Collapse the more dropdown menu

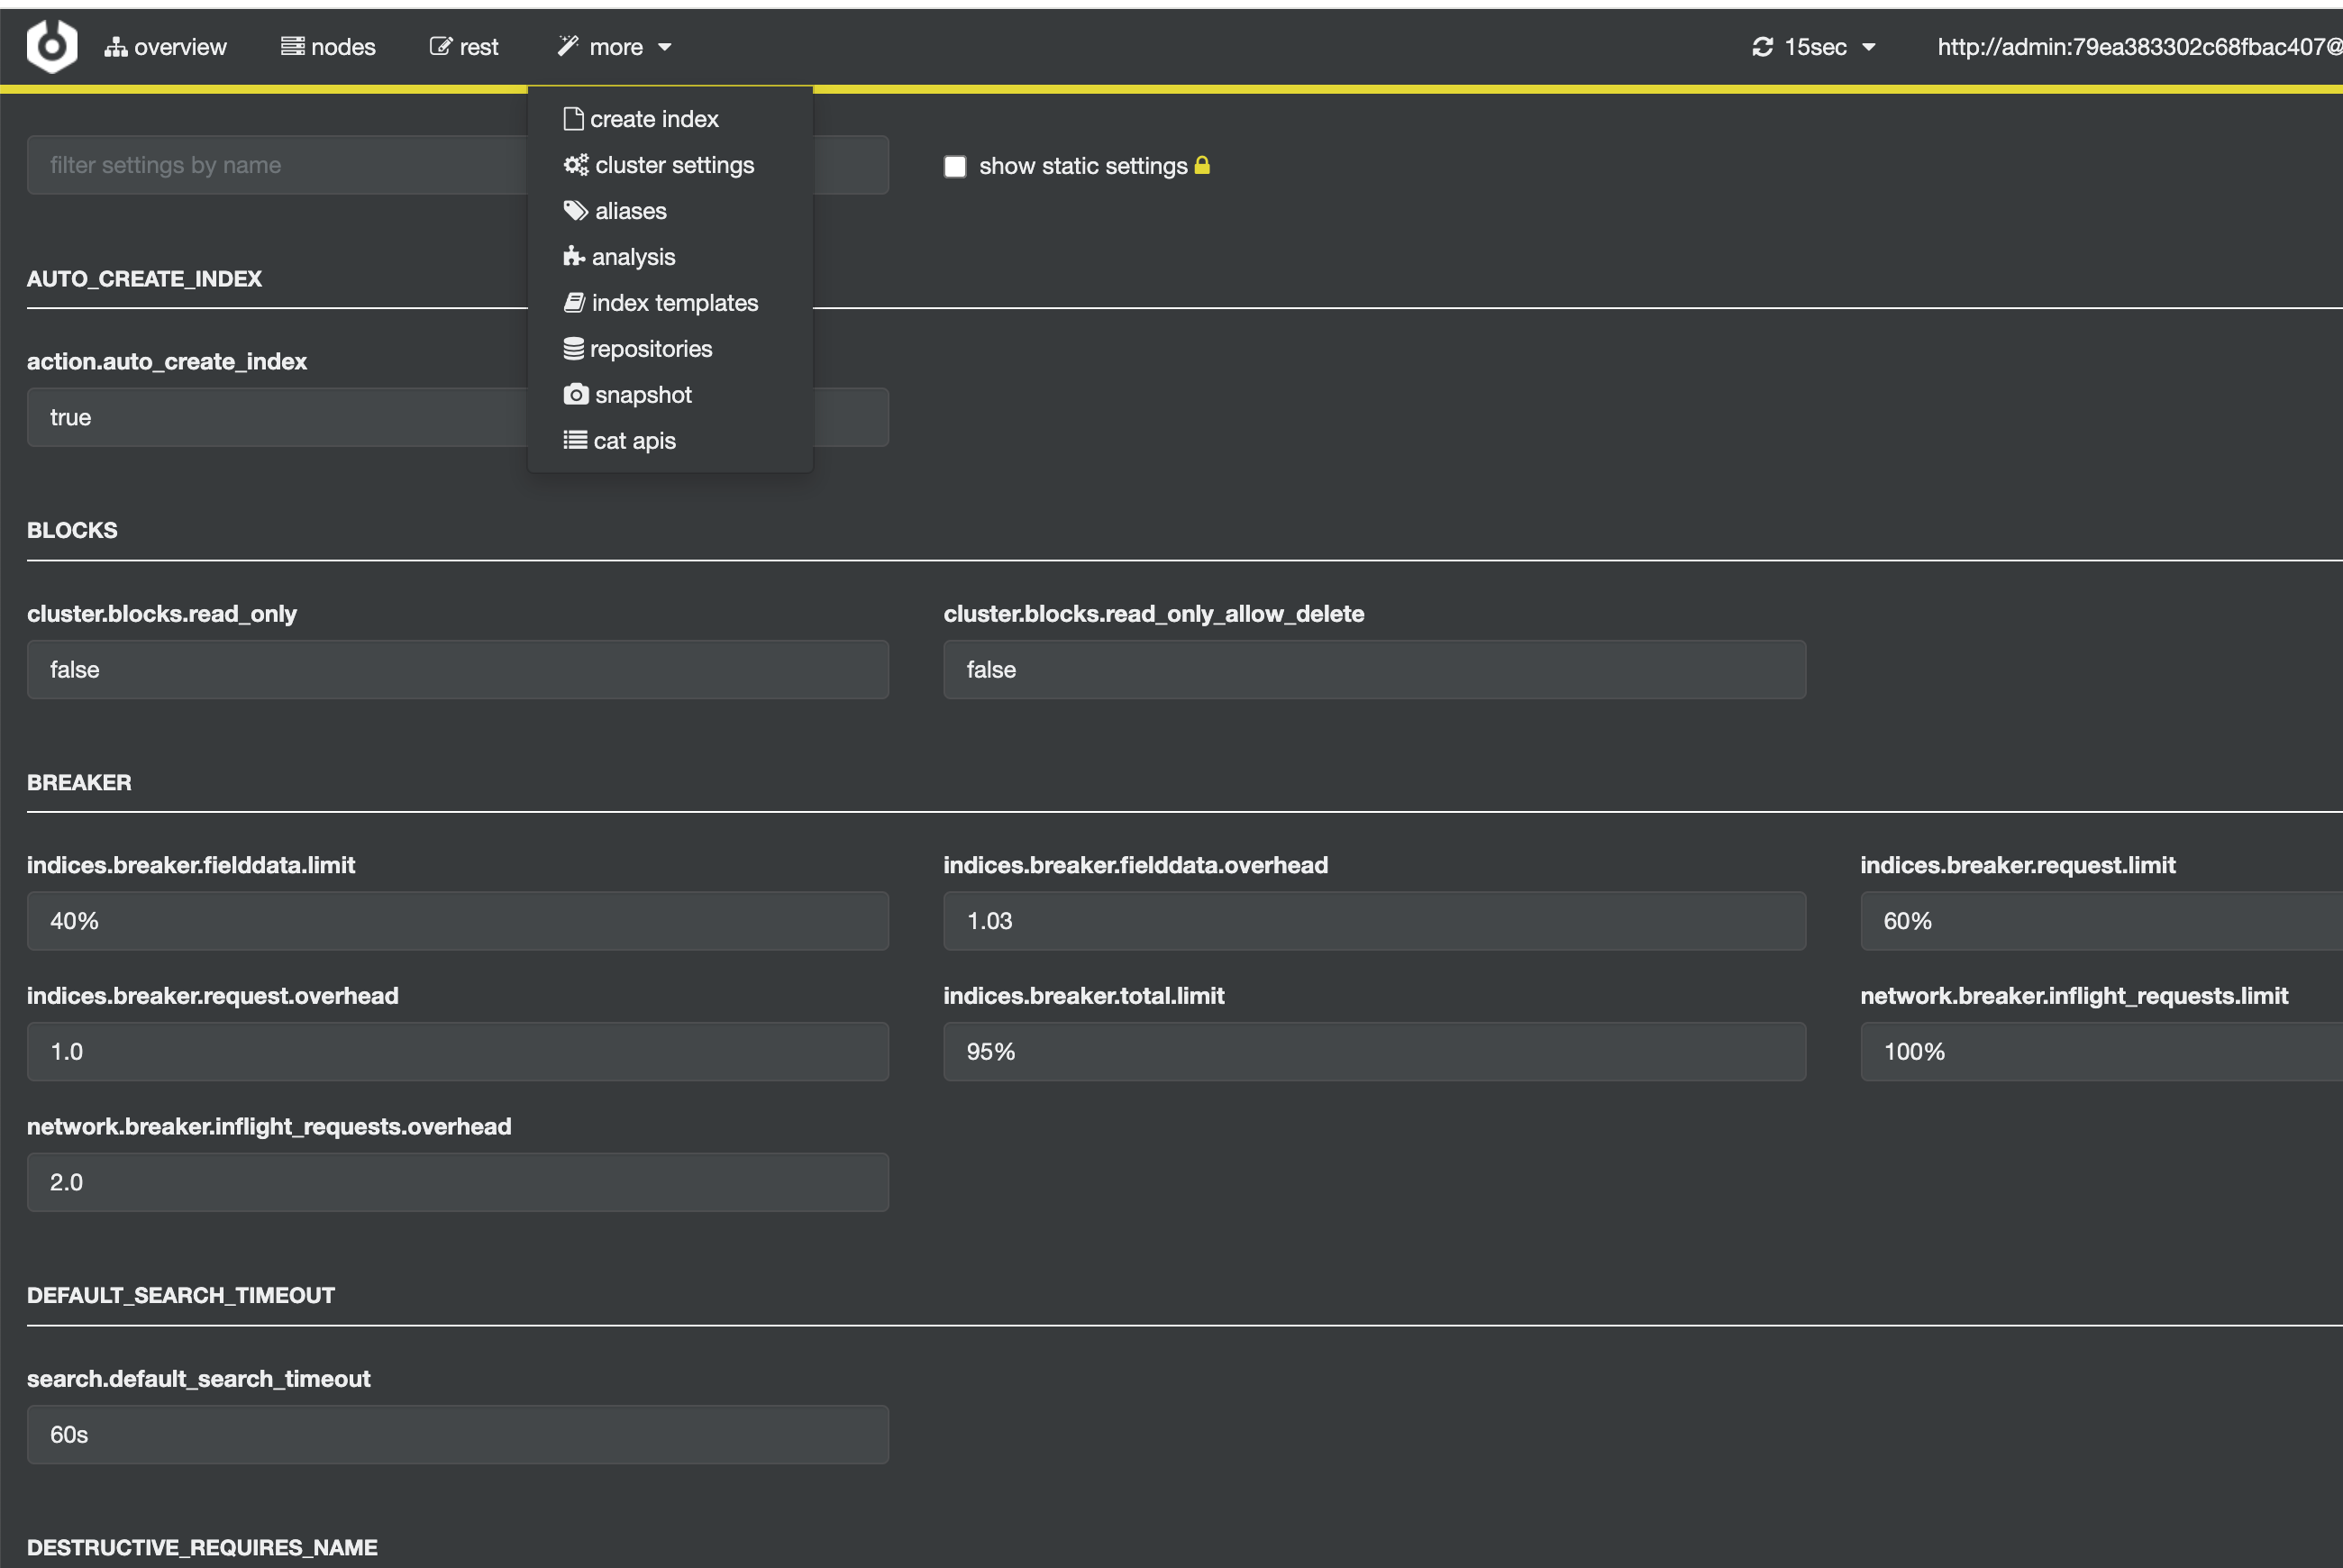pos(615,47)
